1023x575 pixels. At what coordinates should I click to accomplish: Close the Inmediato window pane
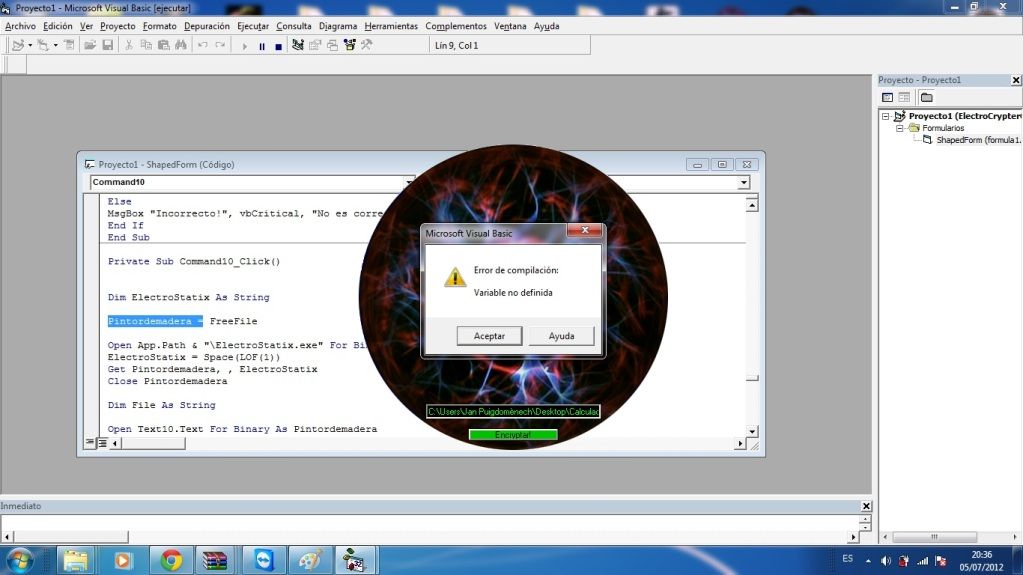tap(866, 506)
